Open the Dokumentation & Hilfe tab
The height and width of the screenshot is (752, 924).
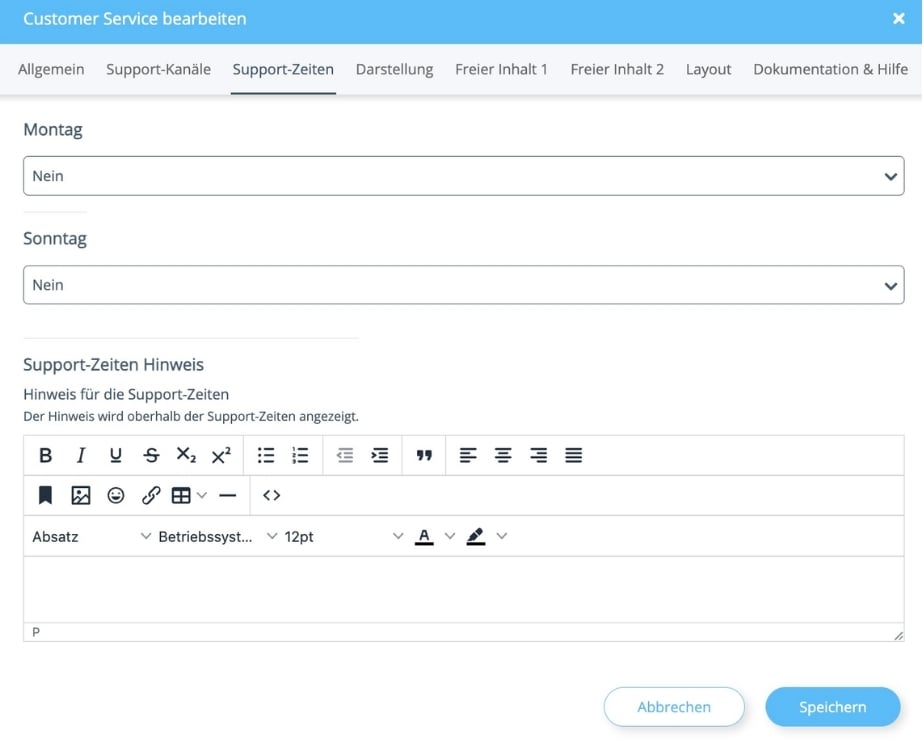[830, 70]
